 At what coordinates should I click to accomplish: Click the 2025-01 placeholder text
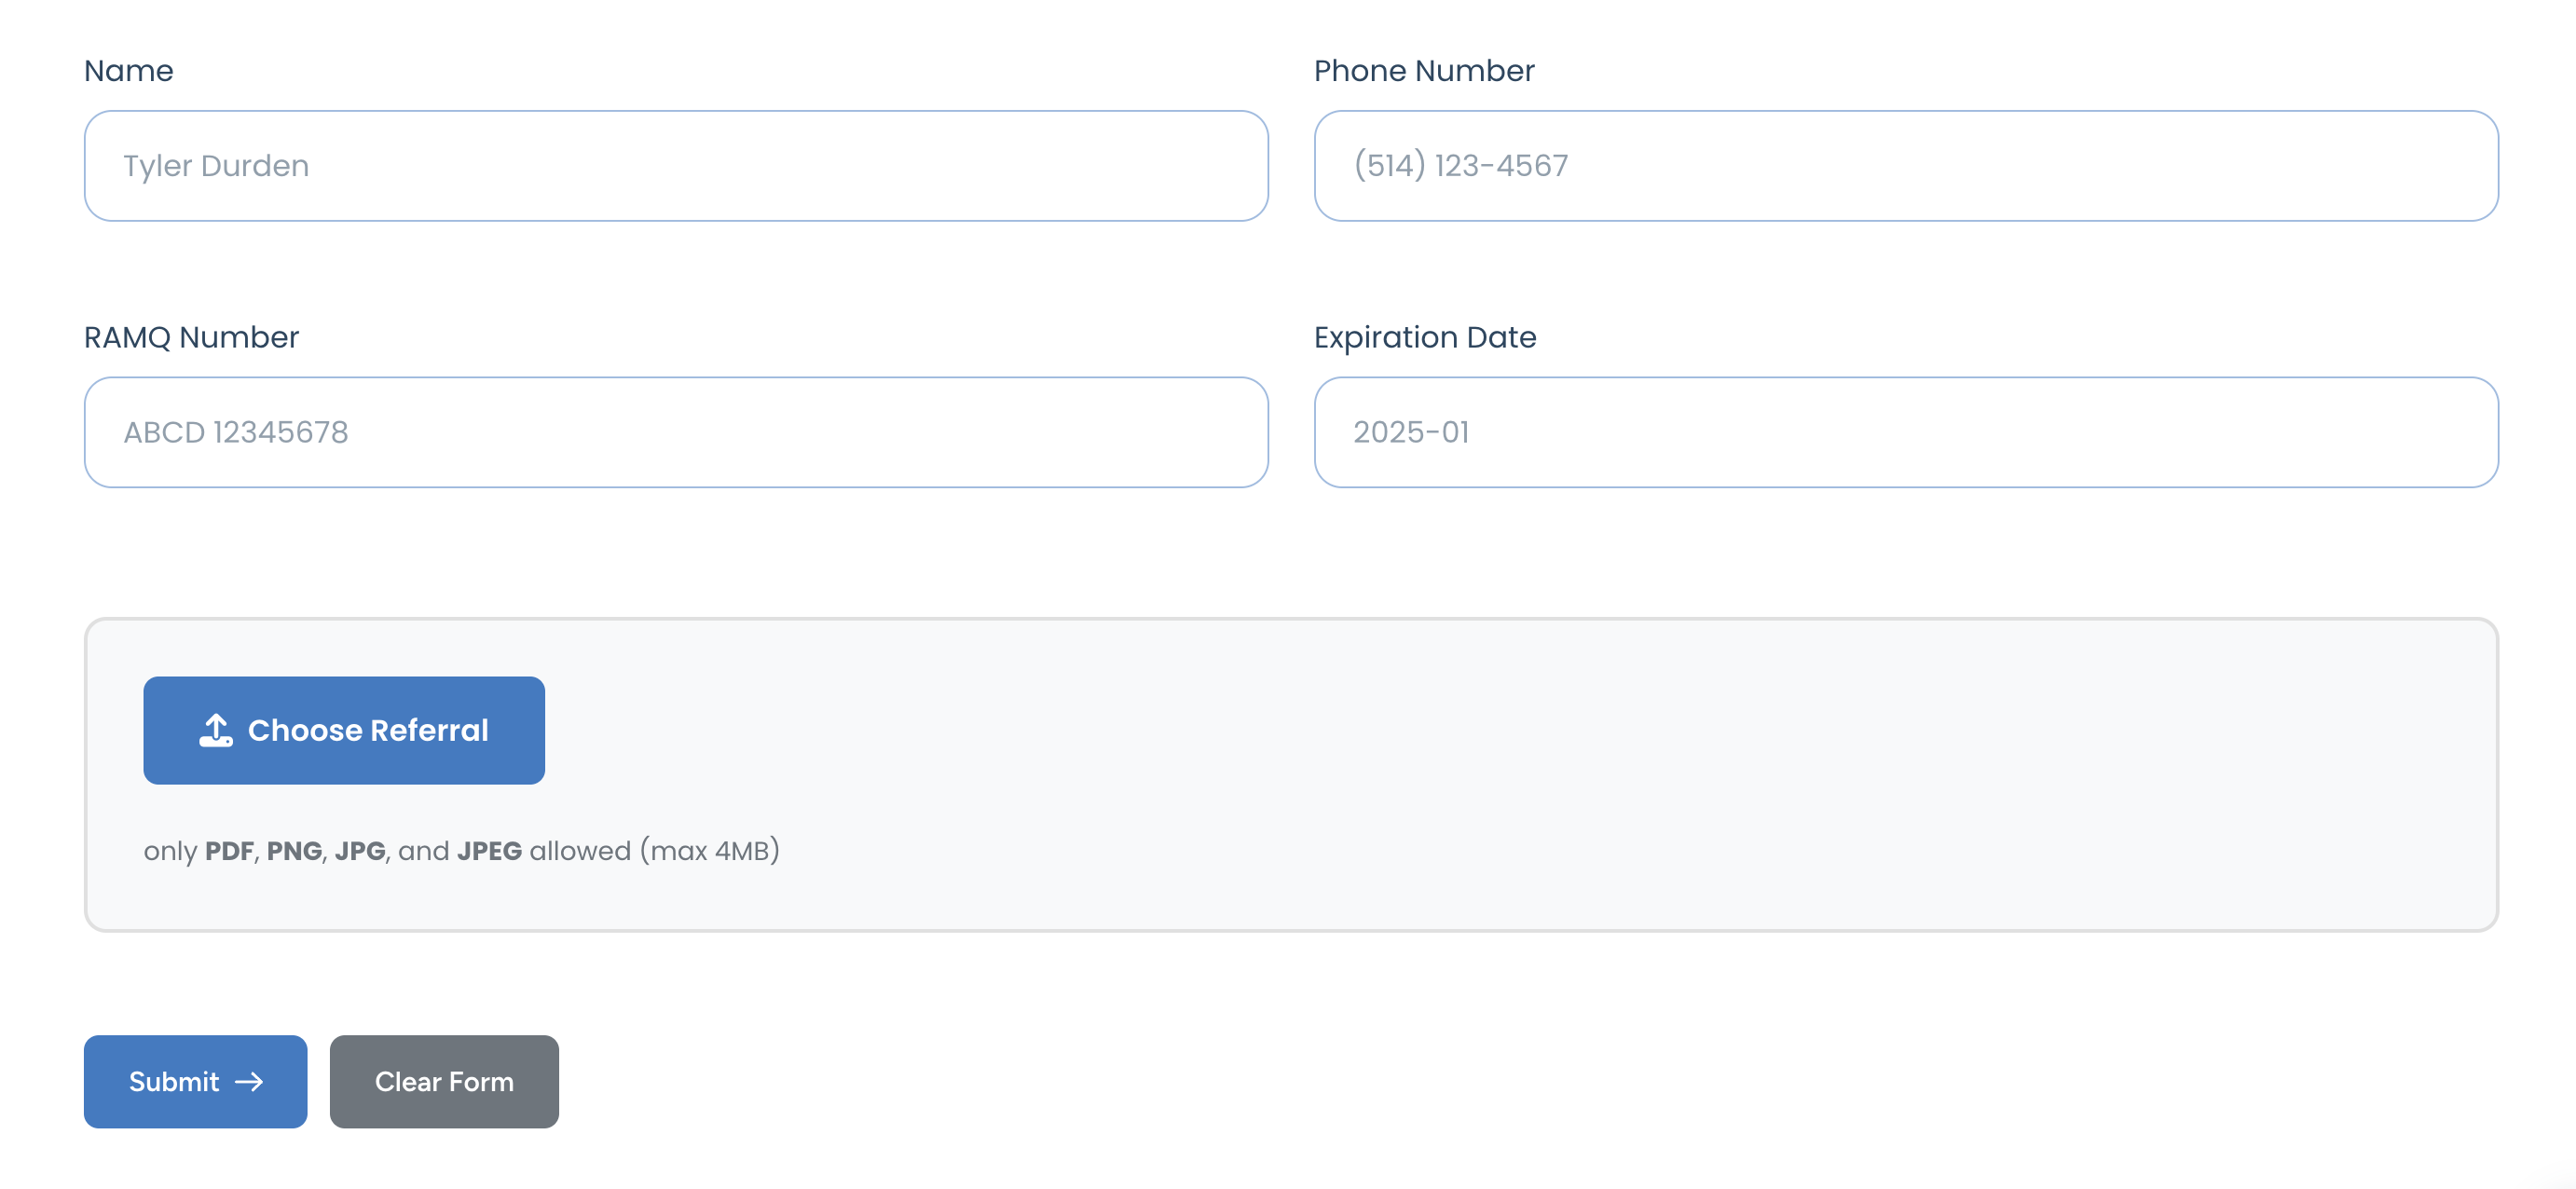1412,432
